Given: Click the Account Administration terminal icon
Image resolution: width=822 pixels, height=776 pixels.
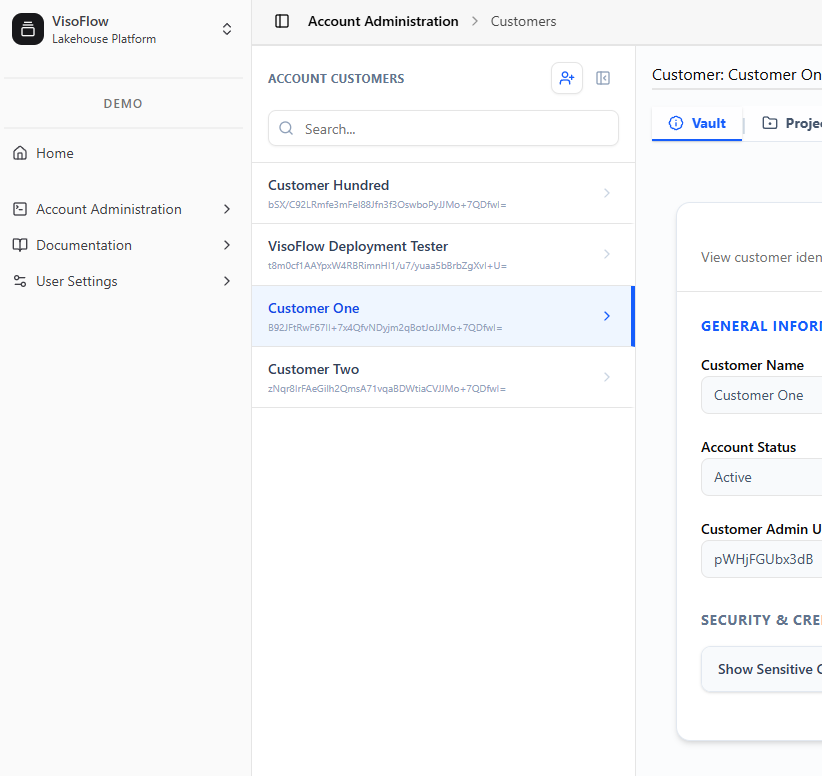Looking at the screenshot, I should click(x=20, y=209).
